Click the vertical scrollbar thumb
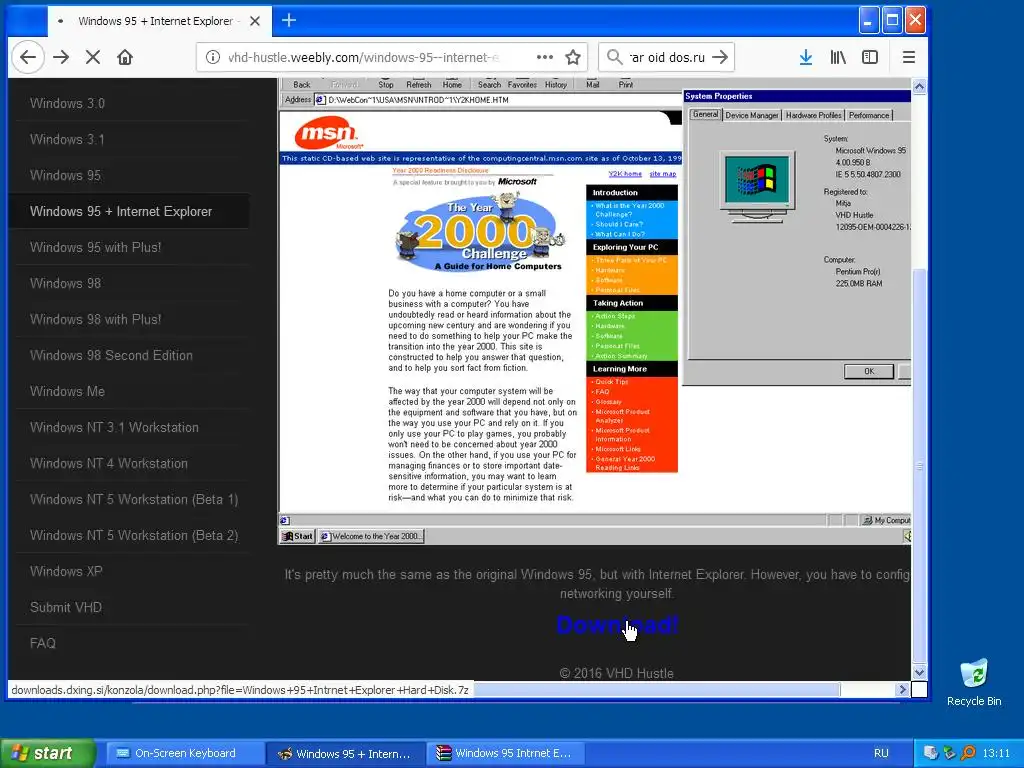Viewport: 1024px width, 768px height. coord(919,466)
